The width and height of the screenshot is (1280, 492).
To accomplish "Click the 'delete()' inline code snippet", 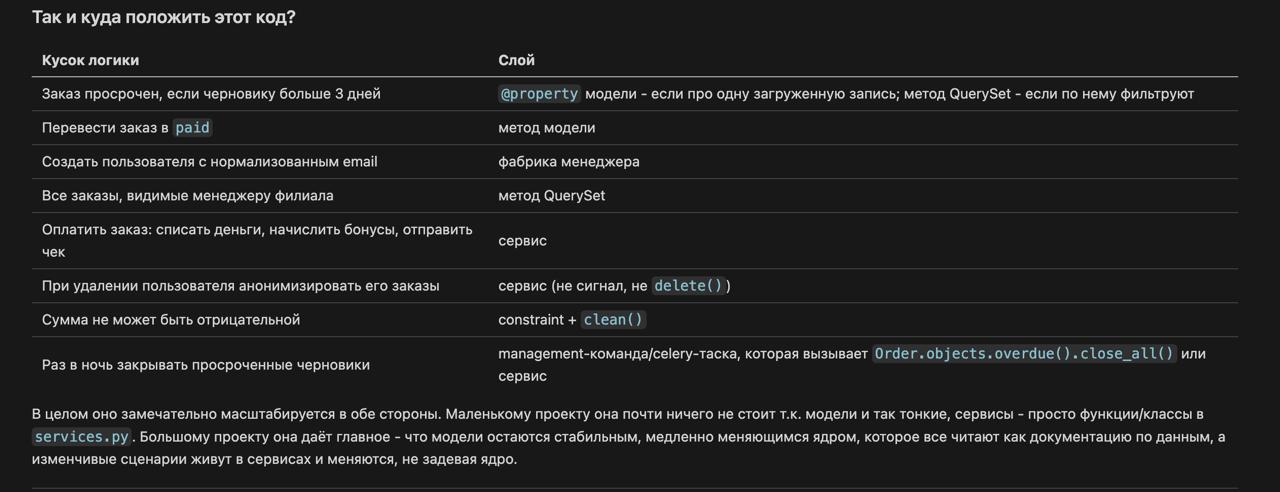I will [x=689, y=285].
